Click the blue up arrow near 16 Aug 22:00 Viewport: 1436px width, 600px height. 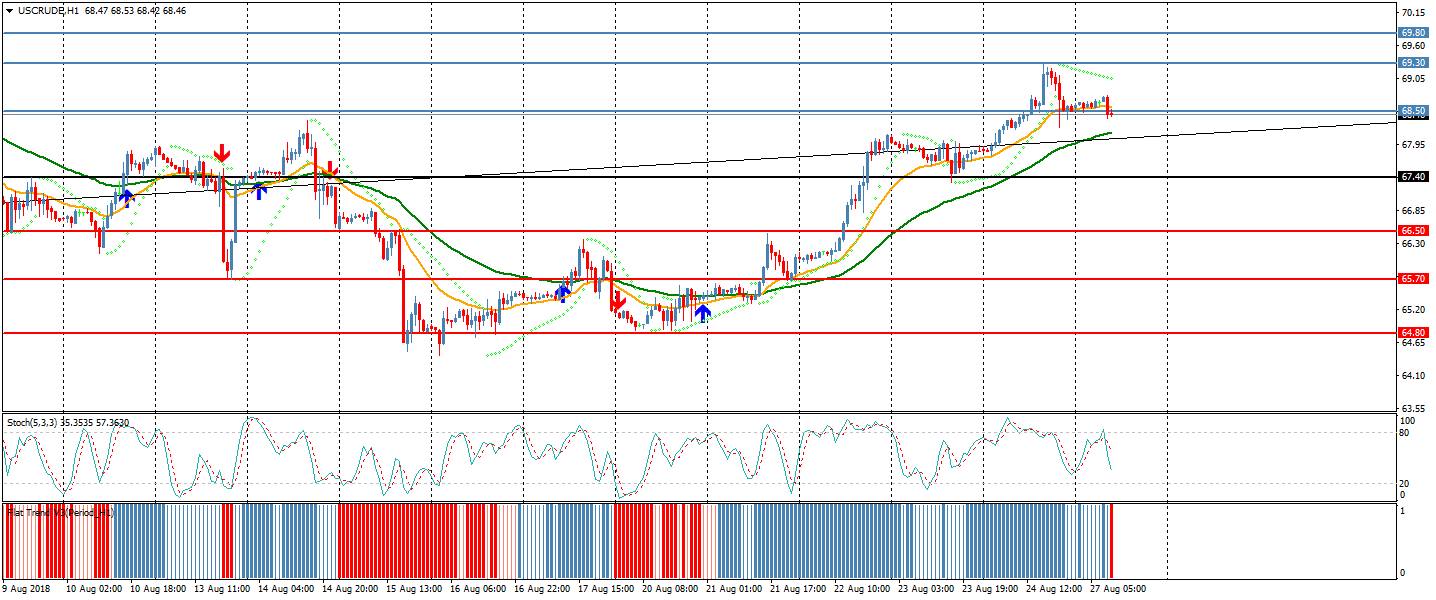[563, 292]
